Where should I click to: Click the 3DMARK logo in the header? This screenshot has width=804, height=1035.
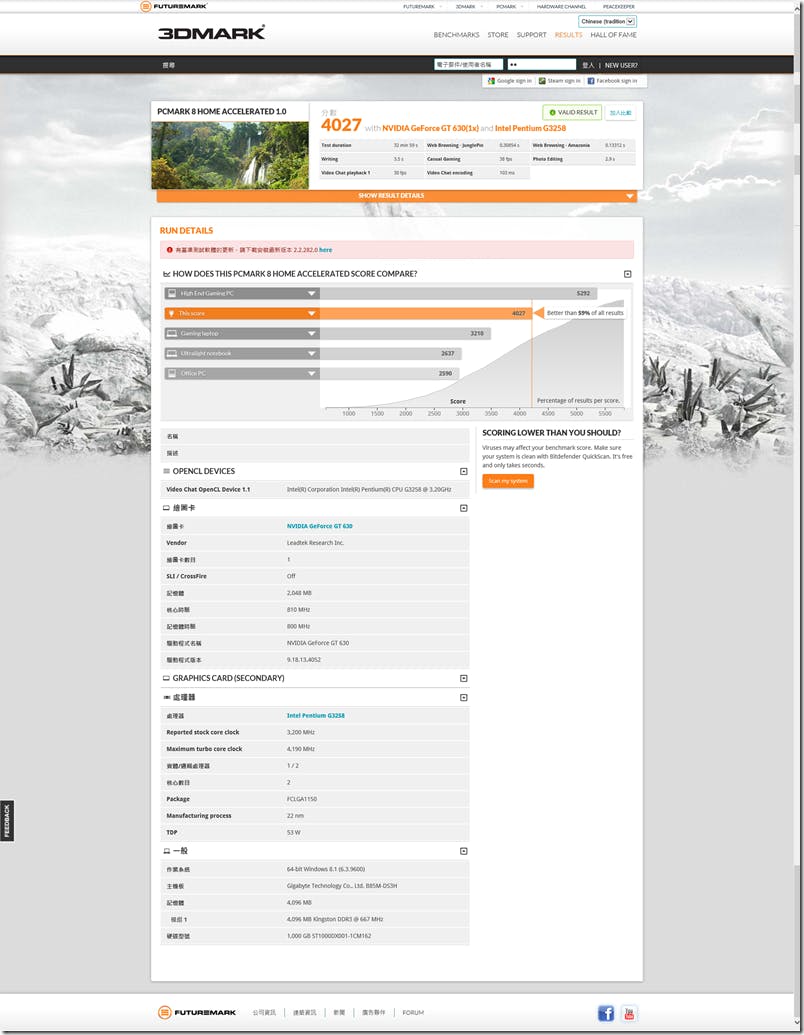(211, 33)
